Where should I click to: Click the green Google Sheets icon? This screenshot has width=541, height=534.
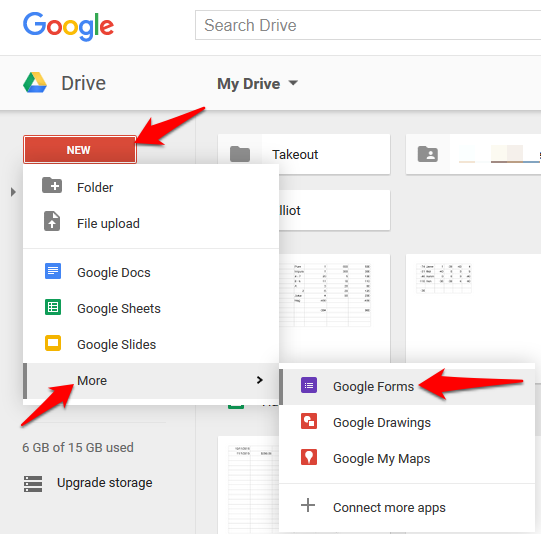coord(53,307)
